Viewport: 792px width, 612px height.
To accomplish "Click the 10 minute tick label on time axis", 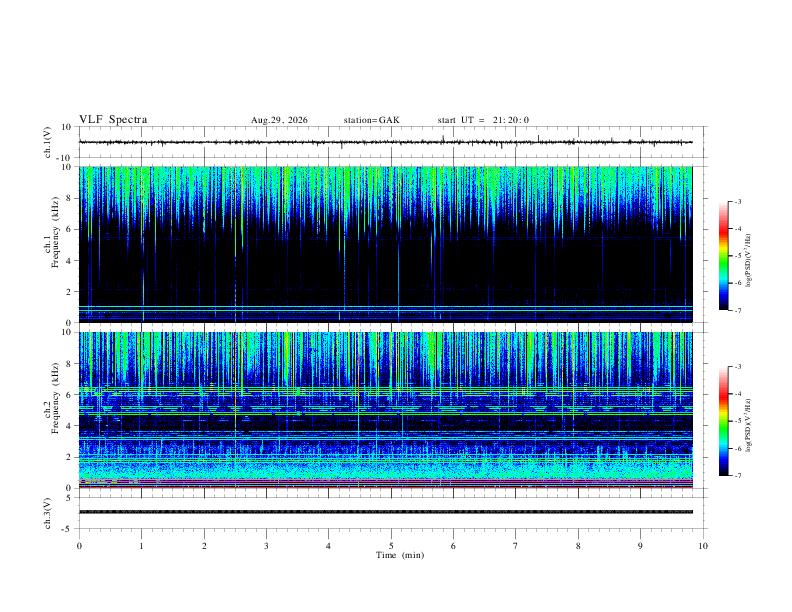I will pos(703,546).
